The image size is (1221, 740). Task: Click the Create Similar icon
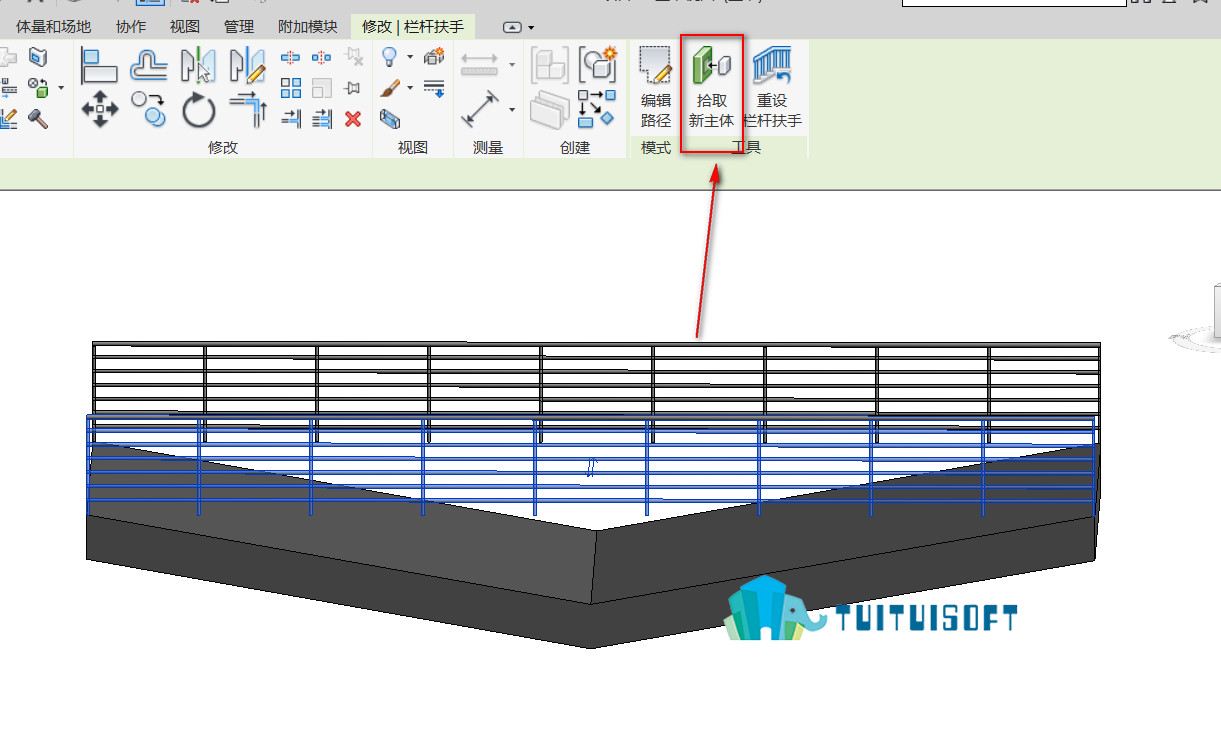point(598,108)
